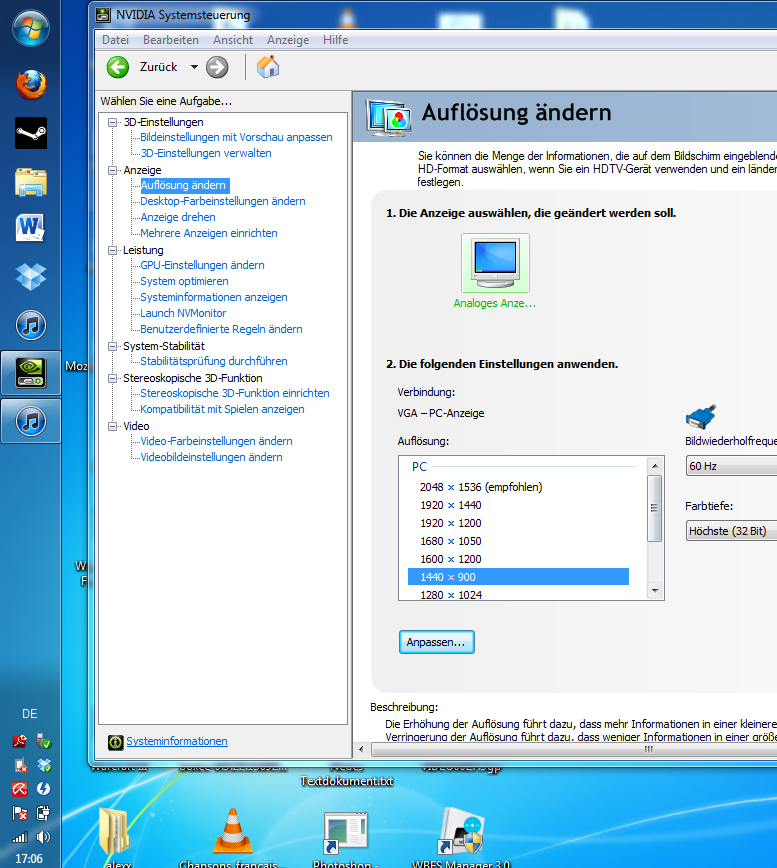Open the Hilfe menu

tap(335, 40)
